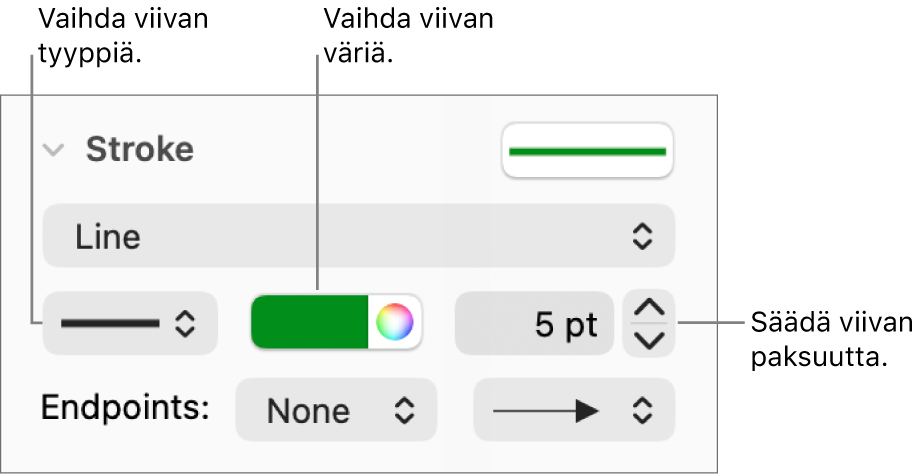
Task: Click the line style pop-up chevrons
Action: point(185,323)
